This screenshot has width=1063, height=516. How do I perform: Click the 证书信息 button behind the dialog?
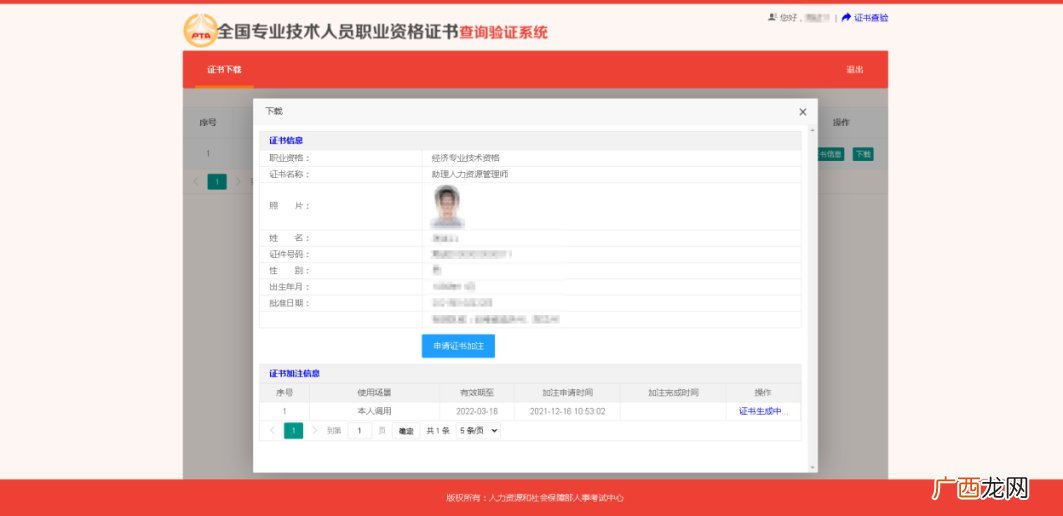(830, 154)
